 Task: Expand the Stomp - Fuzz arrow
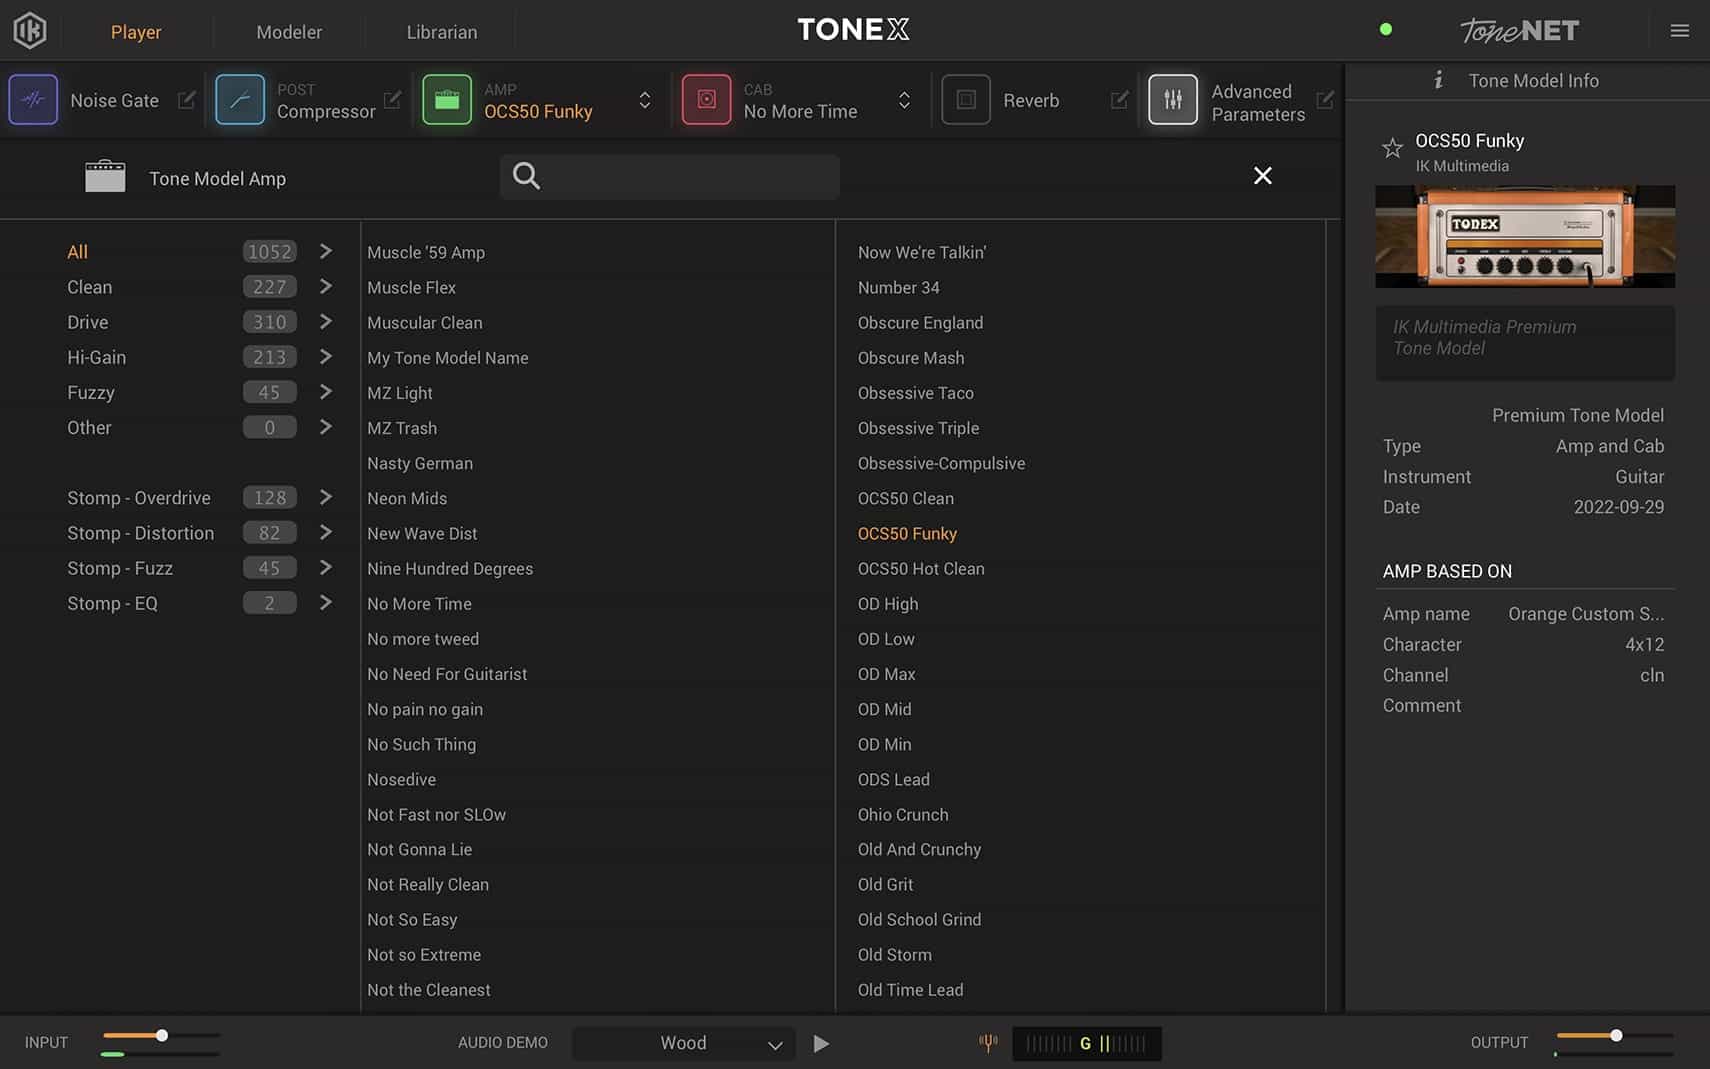[x=325, y=567]
